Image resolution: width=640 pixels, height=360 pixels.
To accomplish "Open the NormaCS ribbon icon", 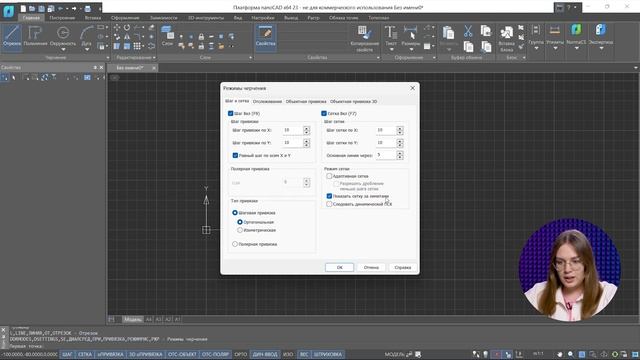I will pyautogui.click(x=576, y=34).
